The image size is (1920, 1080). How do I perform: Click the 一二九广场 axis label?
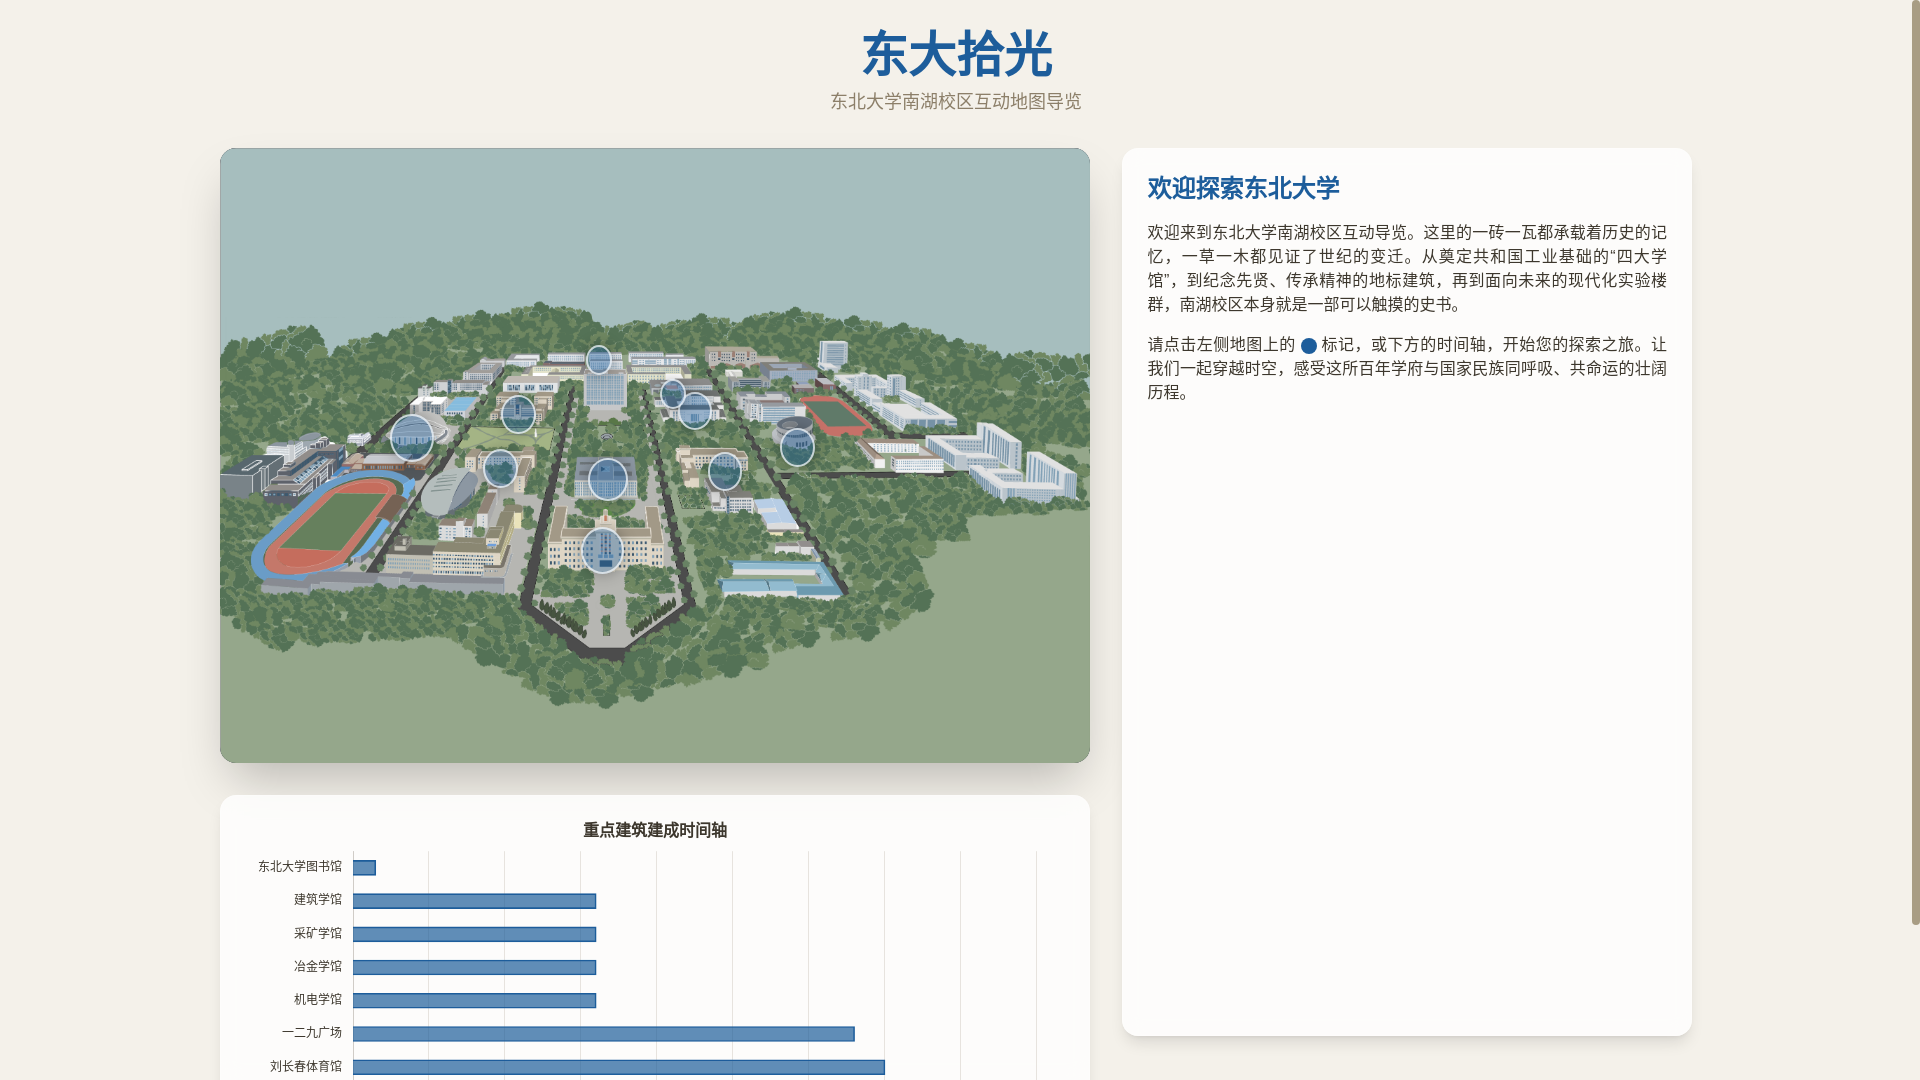(312, 1032)
